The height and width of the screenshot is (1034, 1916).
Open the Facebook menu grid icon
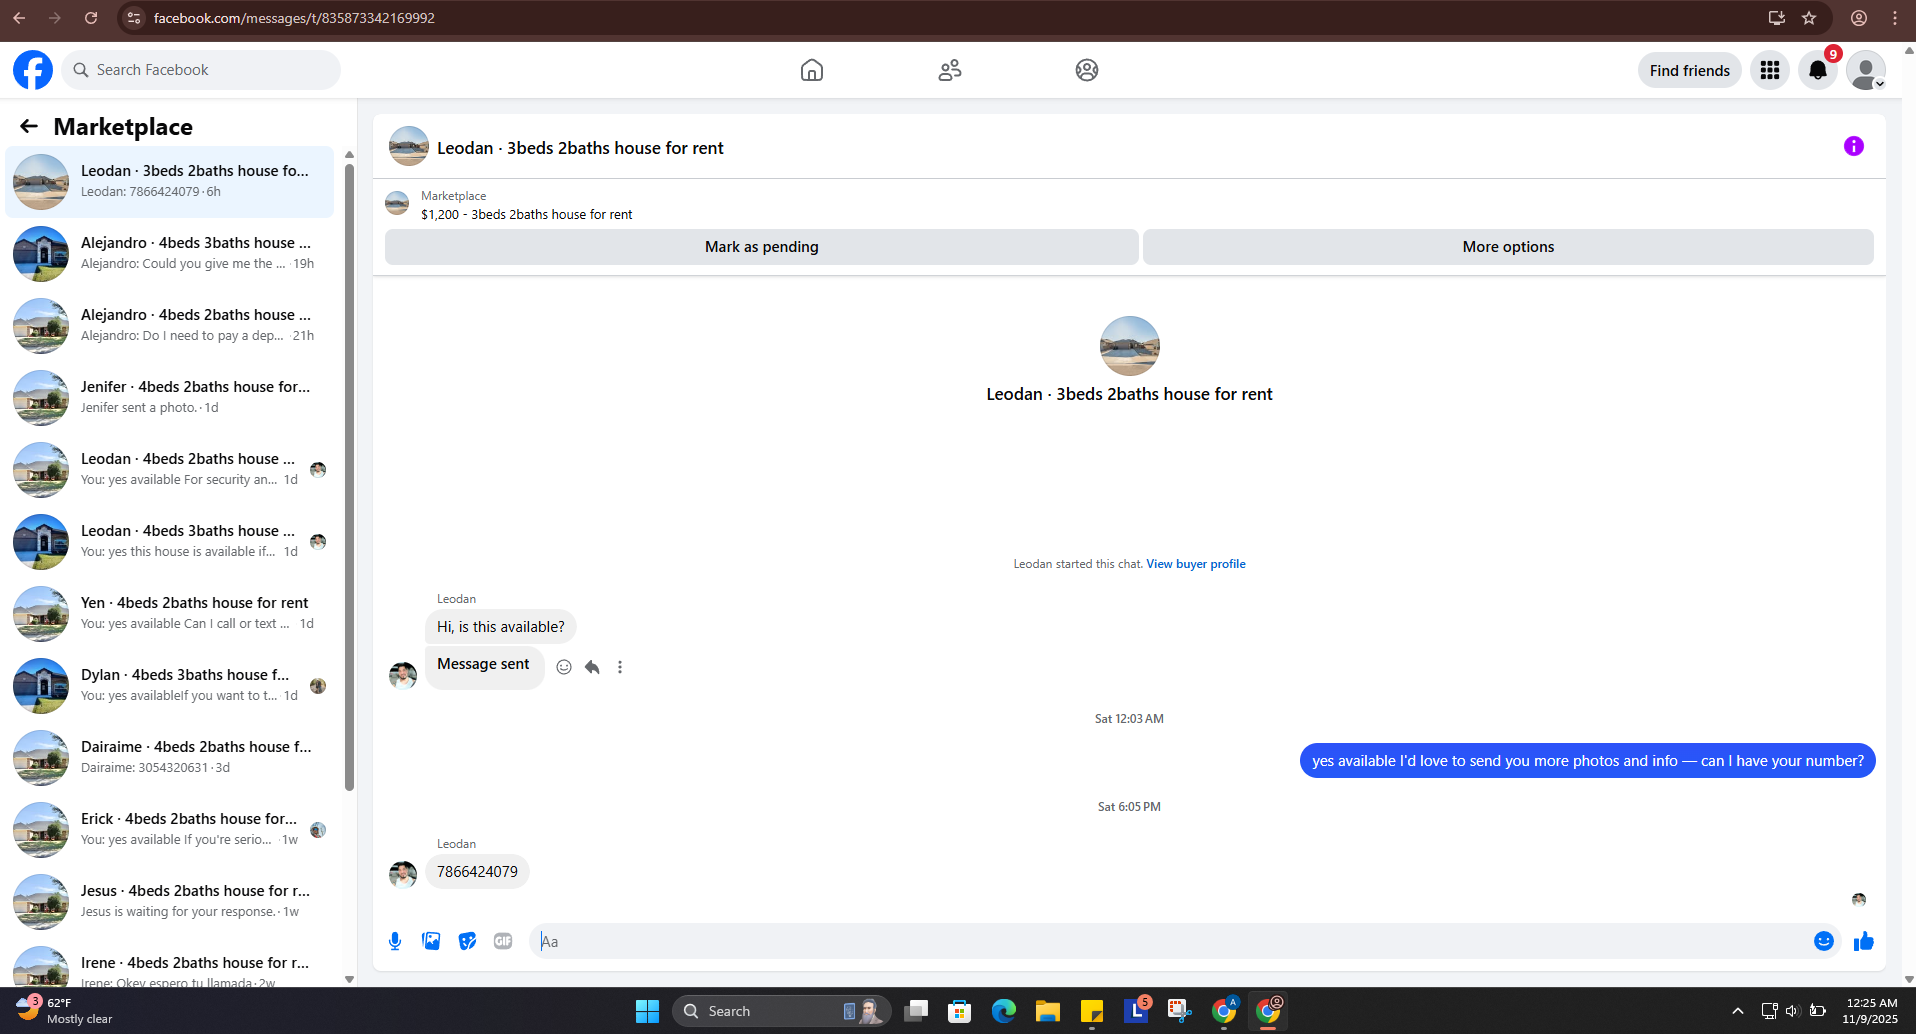tap(1770, 70)
